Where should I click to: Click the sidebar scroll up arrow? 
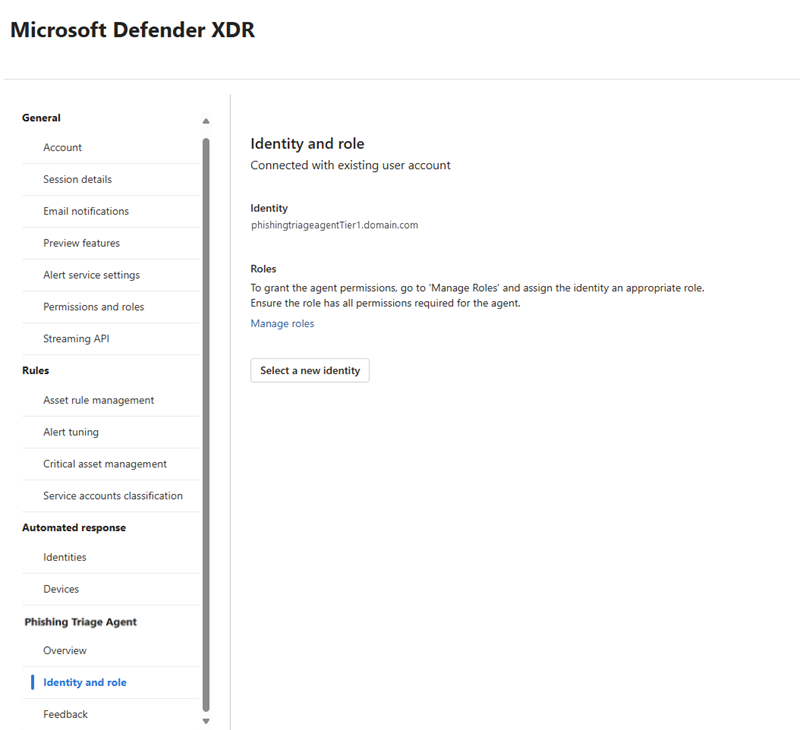[206, 121]
